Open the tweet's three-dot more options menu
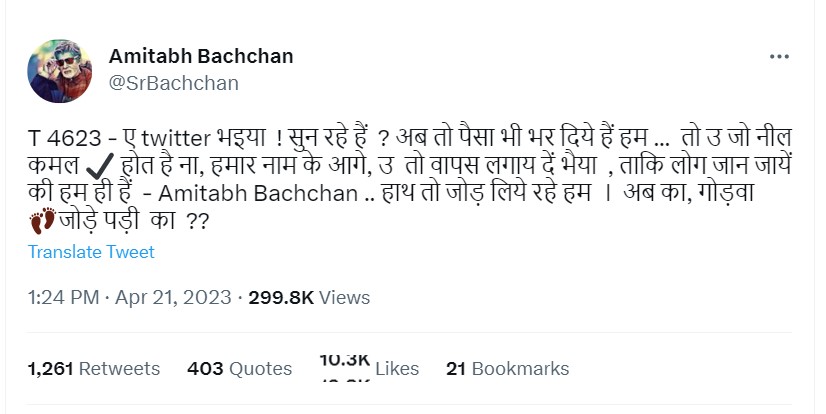Viewport: 826px width, 414px height. tap(782, 58)
